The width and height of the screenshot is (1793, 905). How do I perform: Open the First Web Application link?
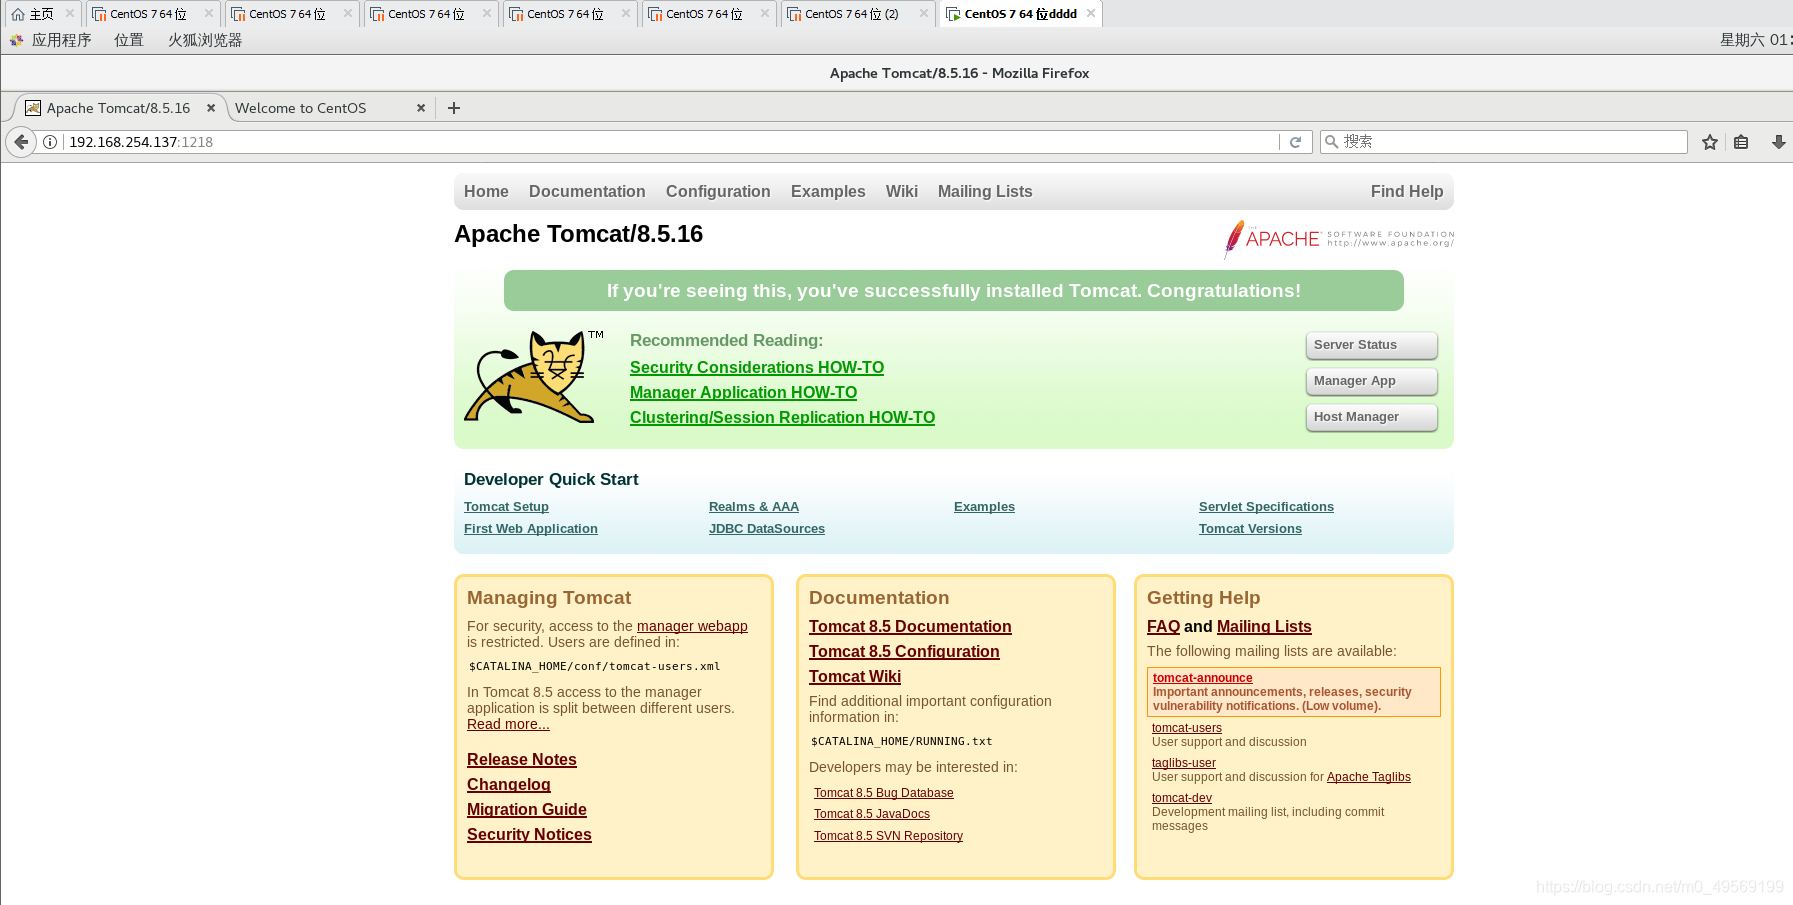click(x=531, y=529)
